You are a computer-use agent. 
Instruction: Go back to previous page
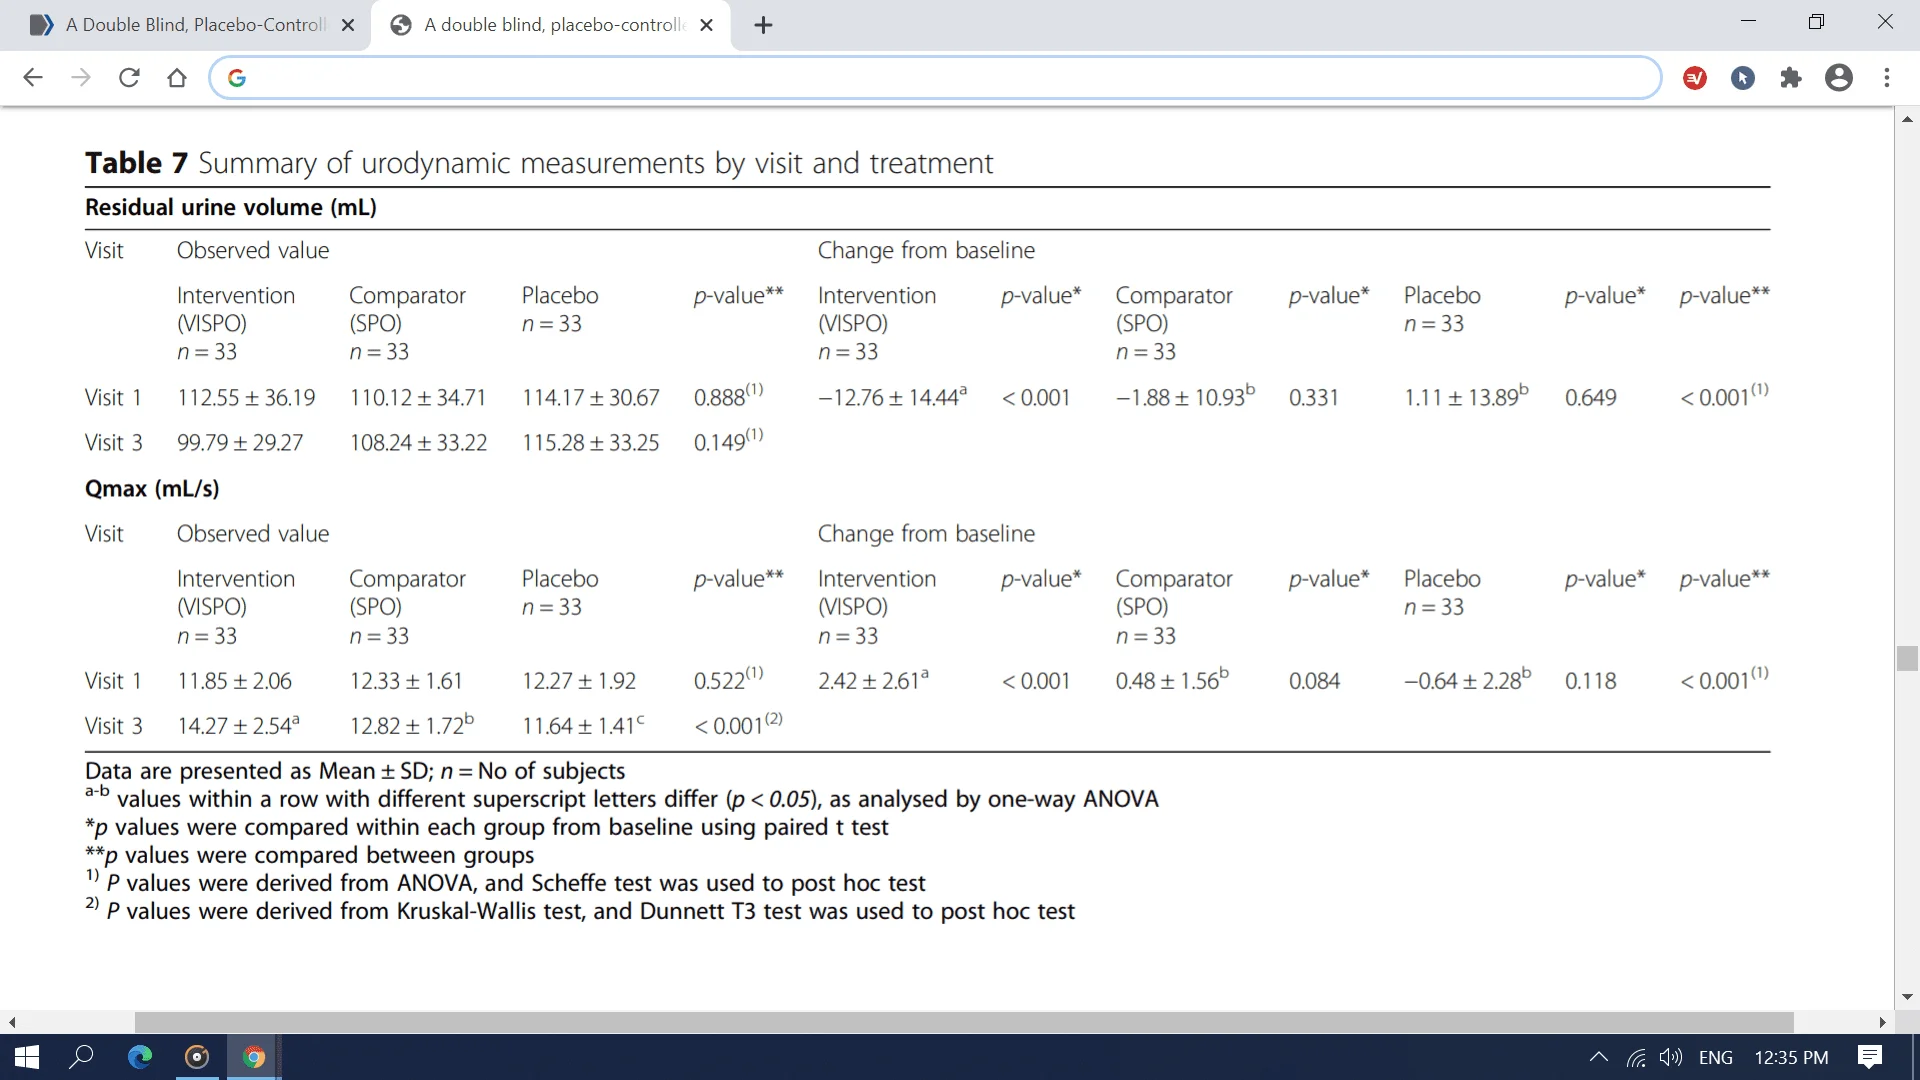tap(33, 78)
